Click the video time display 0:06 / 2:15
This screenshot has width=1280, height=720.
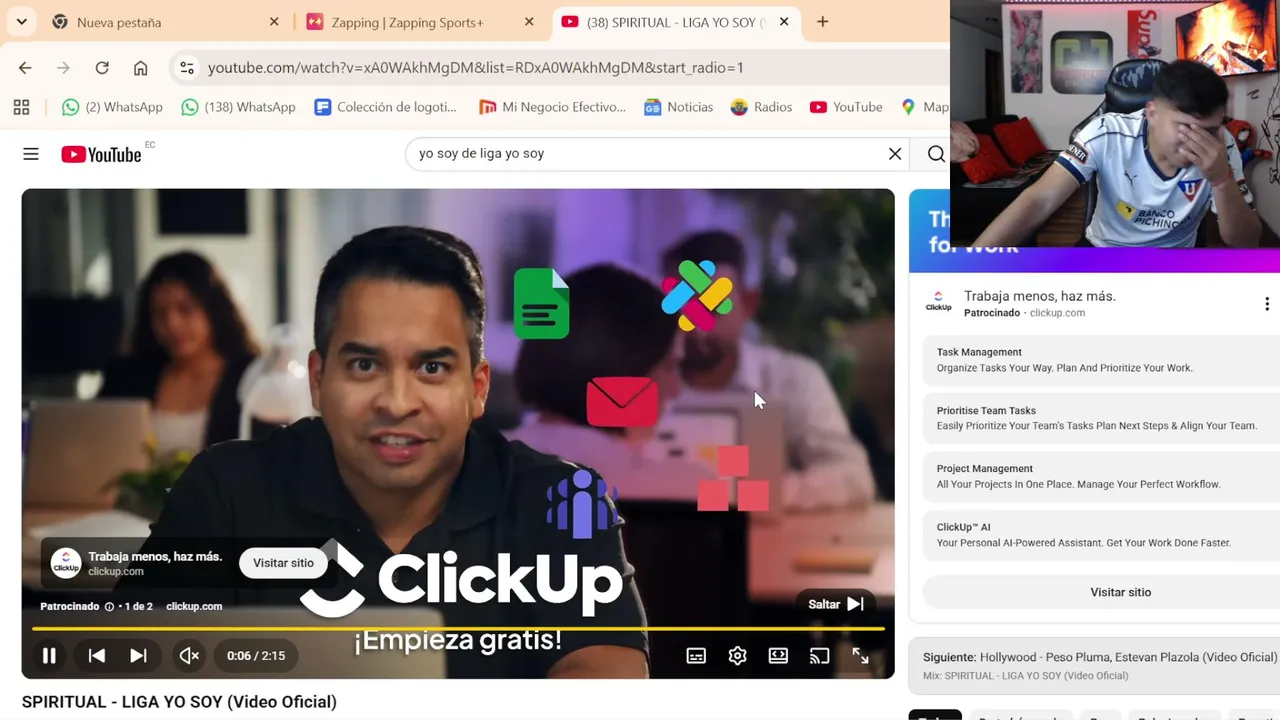[256, 656]
